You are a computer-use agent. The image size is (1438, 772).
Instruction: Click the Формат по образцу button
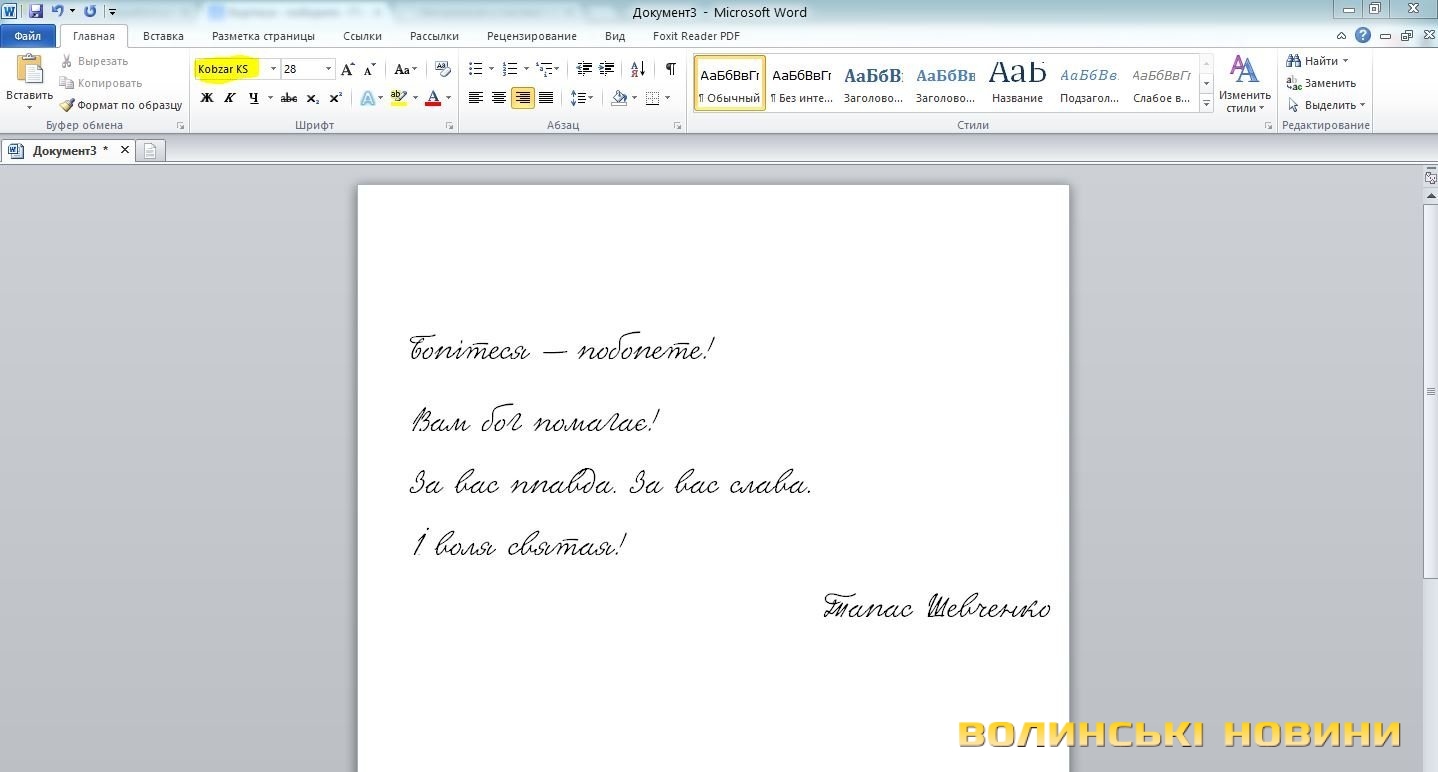click(121, 105)
